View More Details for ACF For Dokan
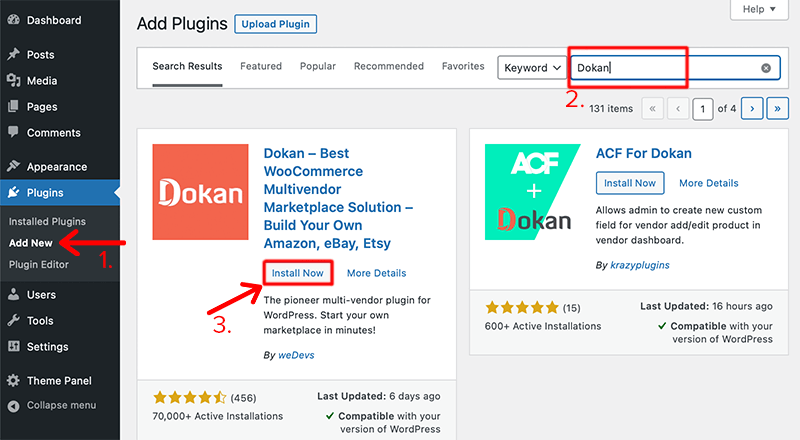The image size is (800, 440). point(709,183)
